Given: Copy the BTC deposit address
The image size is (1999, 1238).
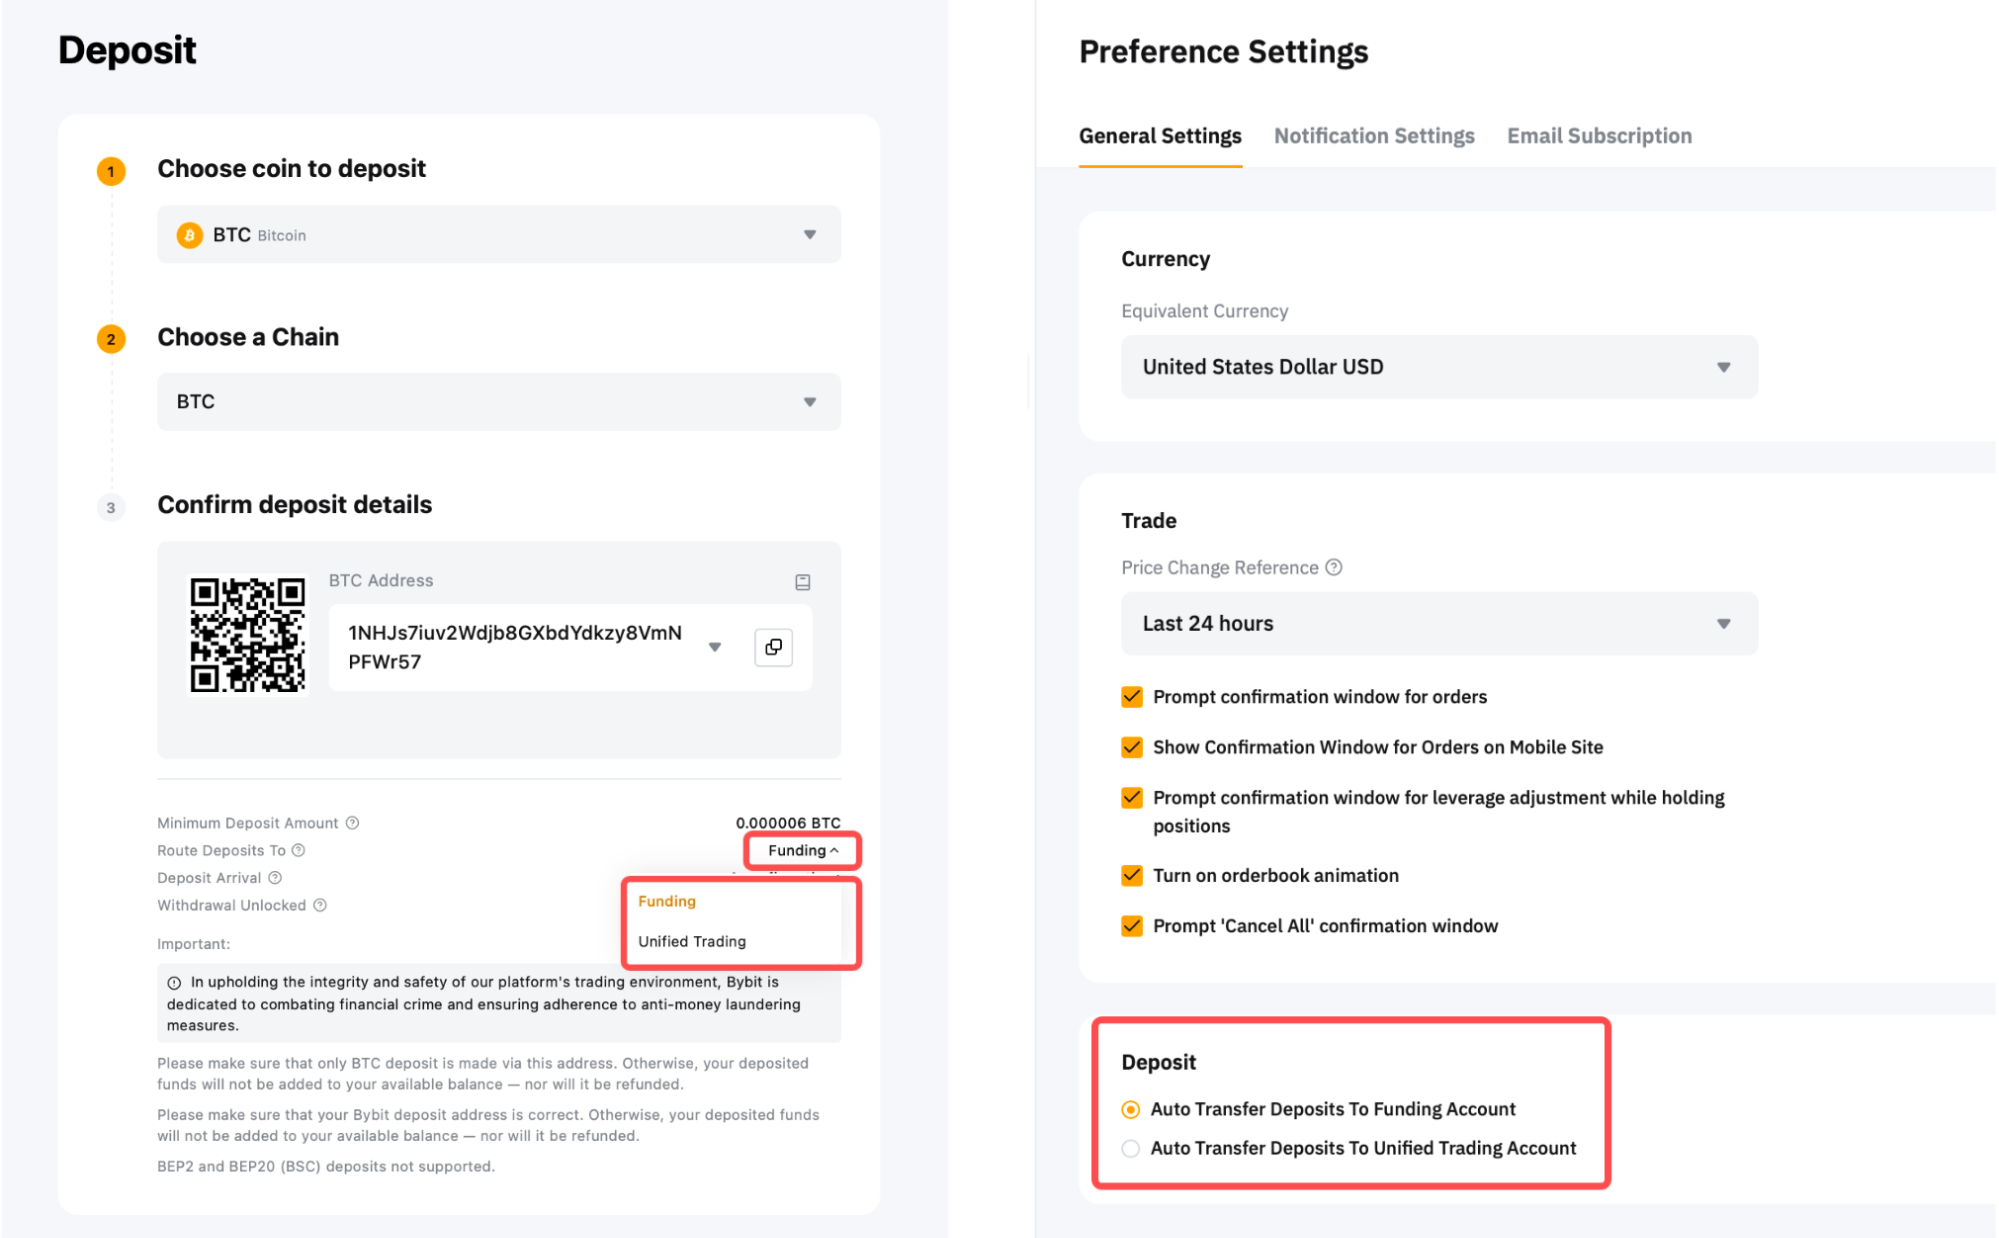Looking at the screenshot, I should point(773,647).
